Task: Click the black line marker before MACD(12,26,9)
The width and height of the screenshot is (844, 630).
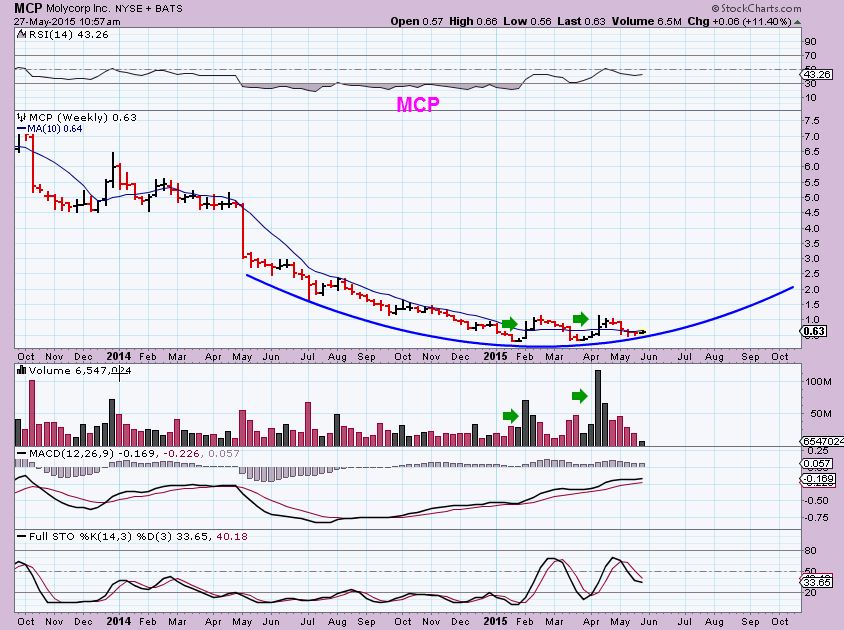Action: point(22,453)
